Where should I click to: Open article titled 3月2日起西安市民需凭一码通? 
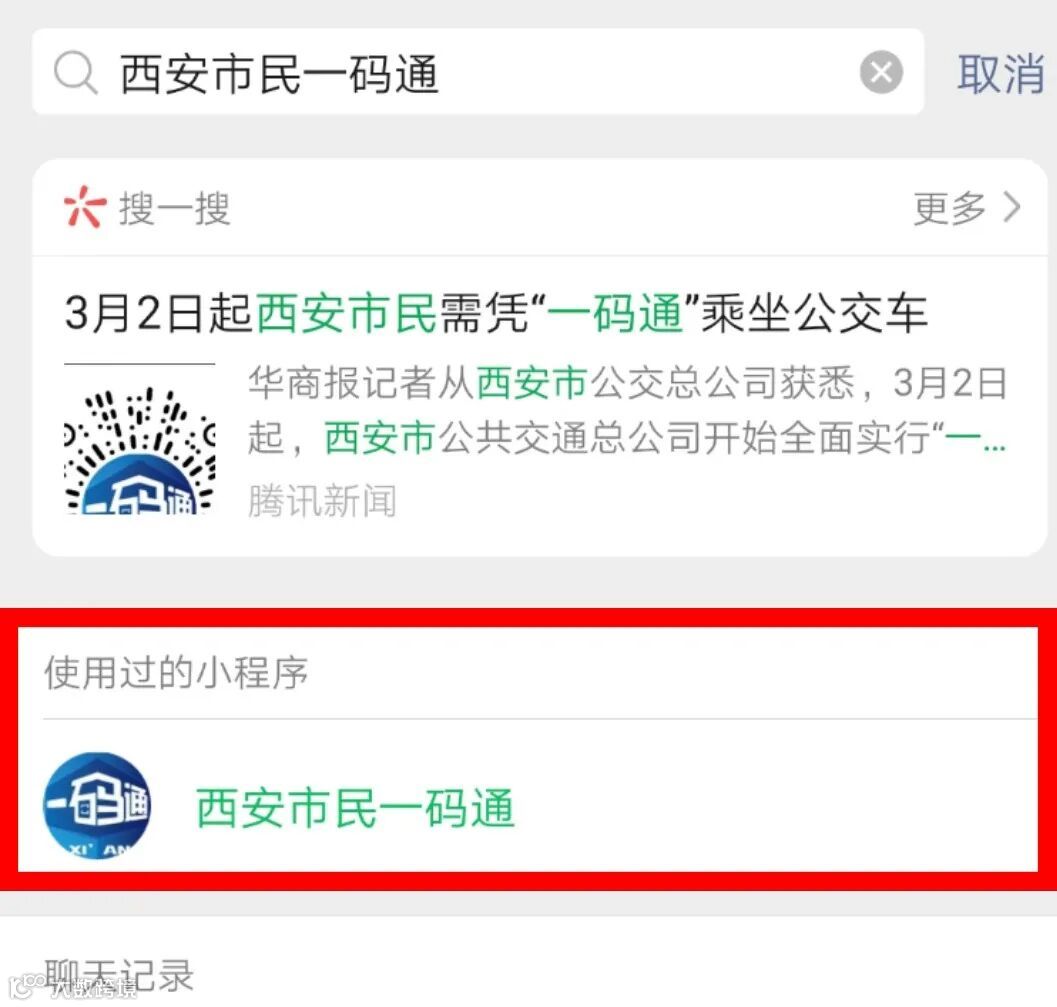(496, 314)
